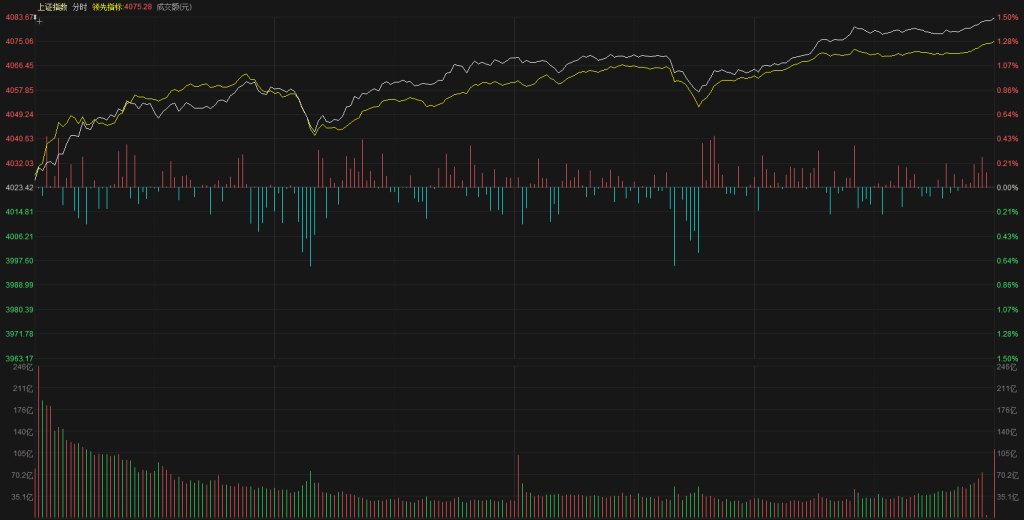Viewport: 1024px width, 520px height.
Task: Click the red 1.07% percentage axis label
Action: [1006, 66]
